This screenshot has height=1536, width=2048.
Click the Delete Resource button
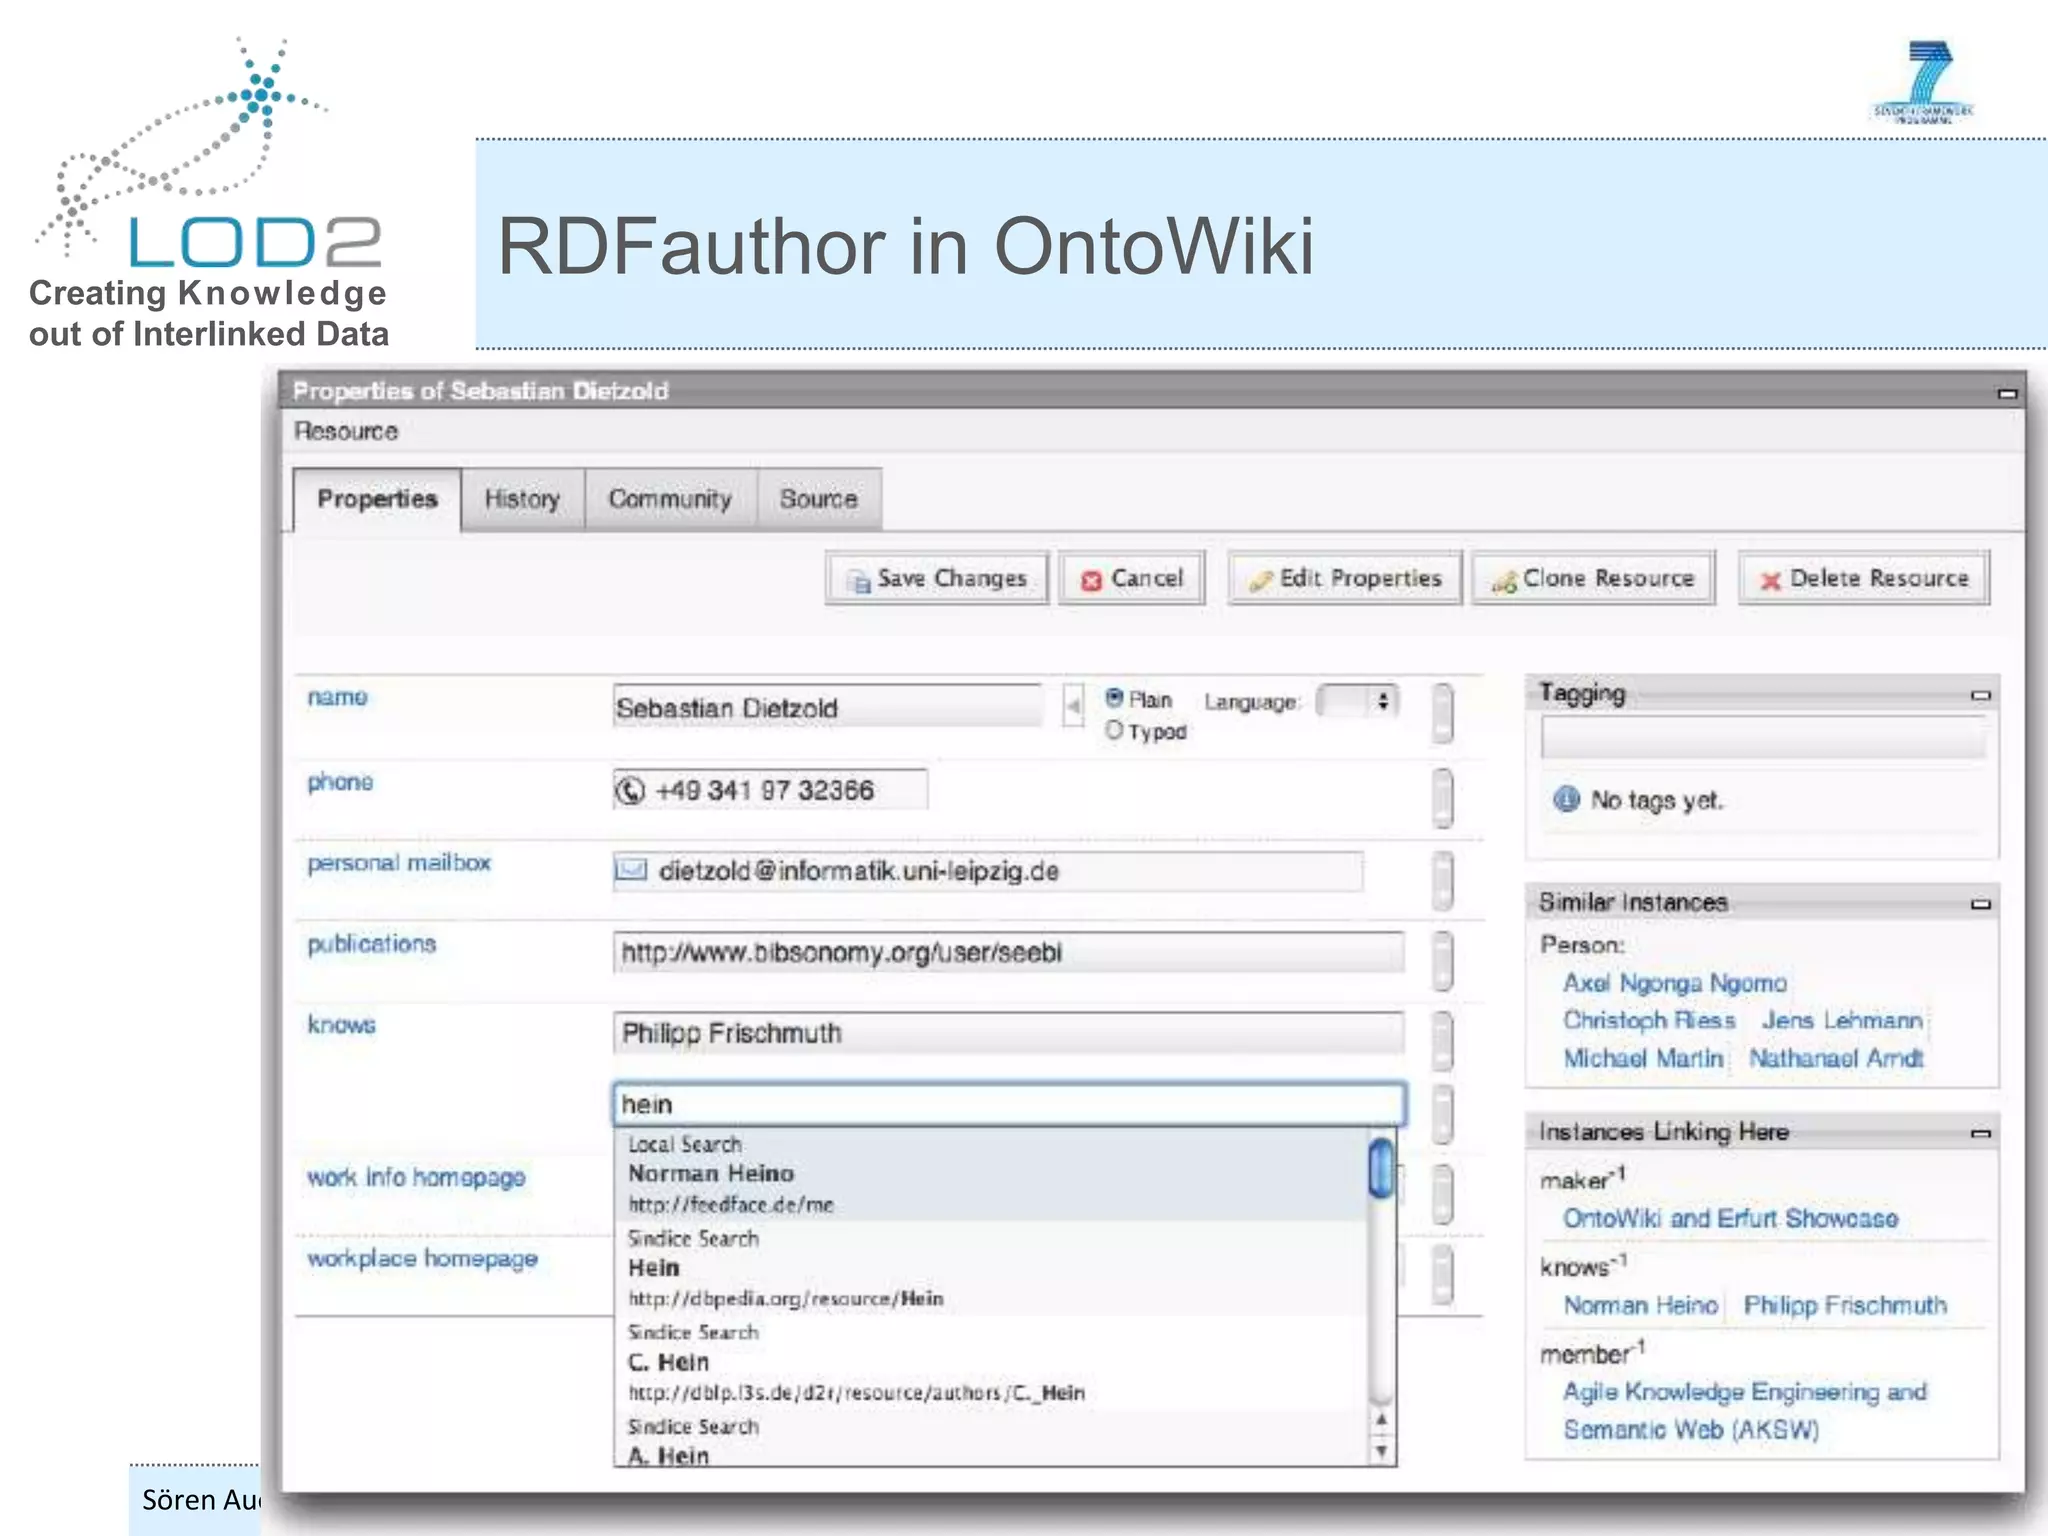[x=1864, y=578]
